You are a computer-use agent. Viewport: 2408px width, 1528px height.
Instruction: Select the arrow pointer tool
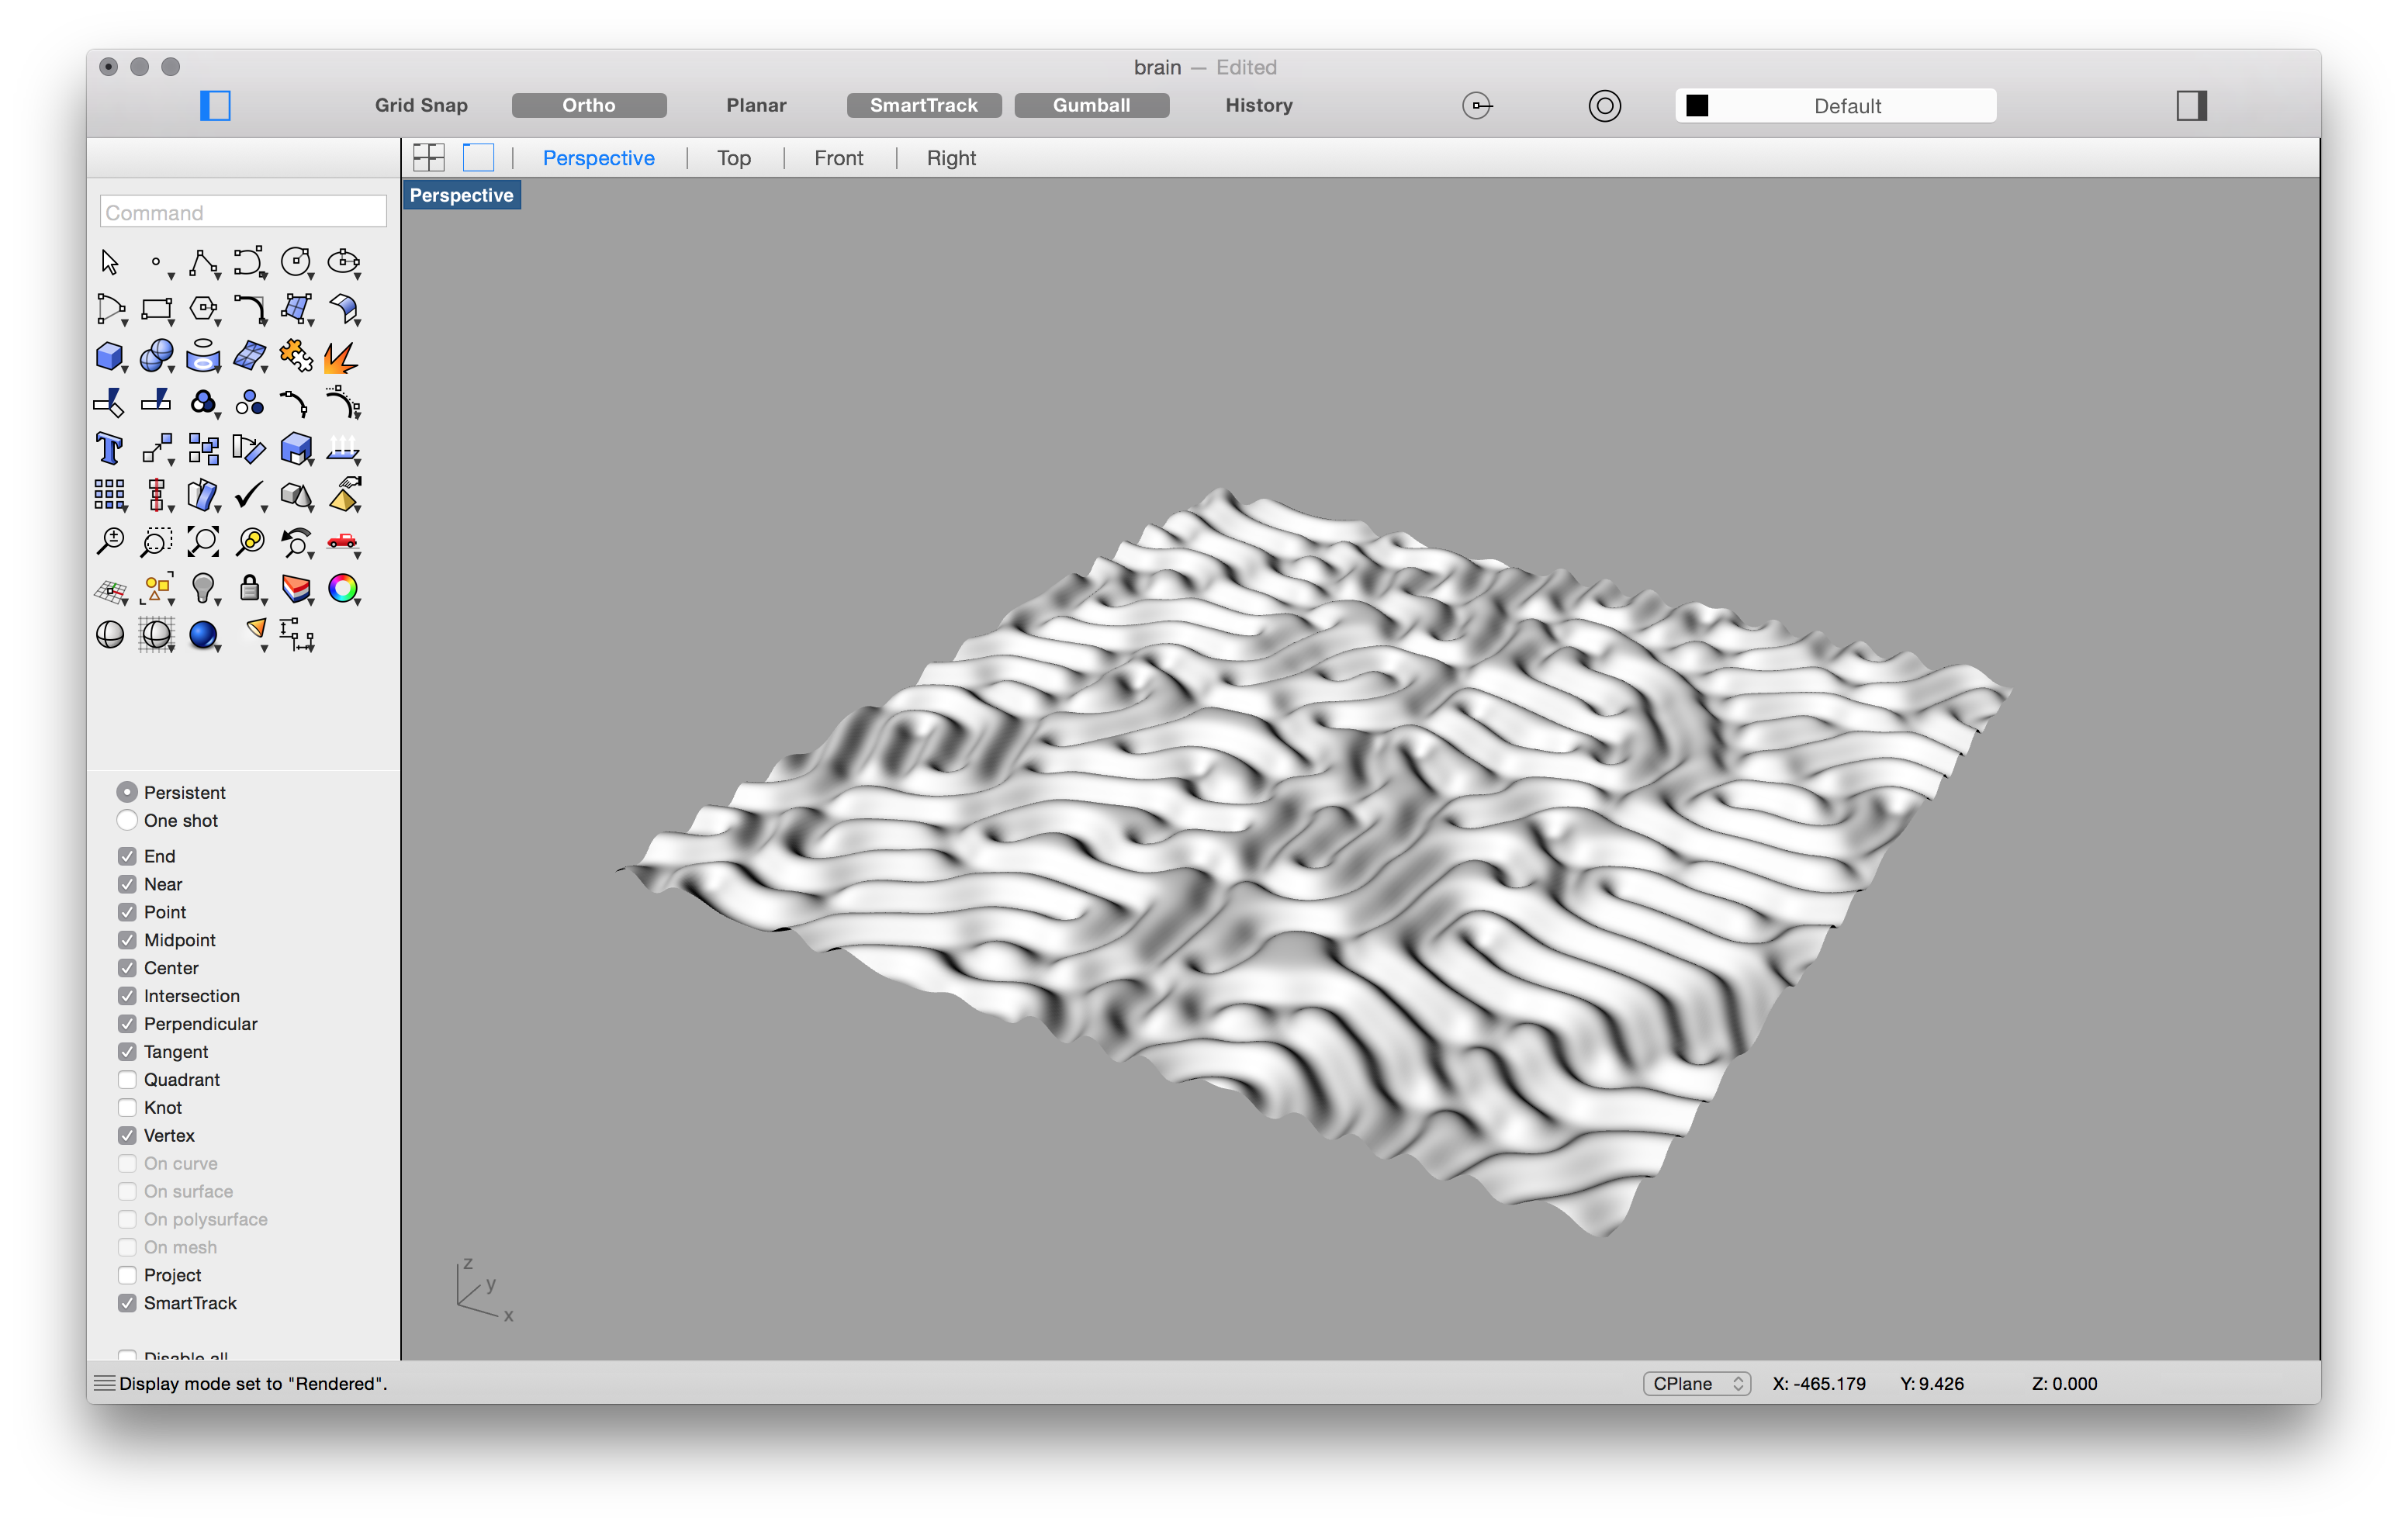(110, 262)
